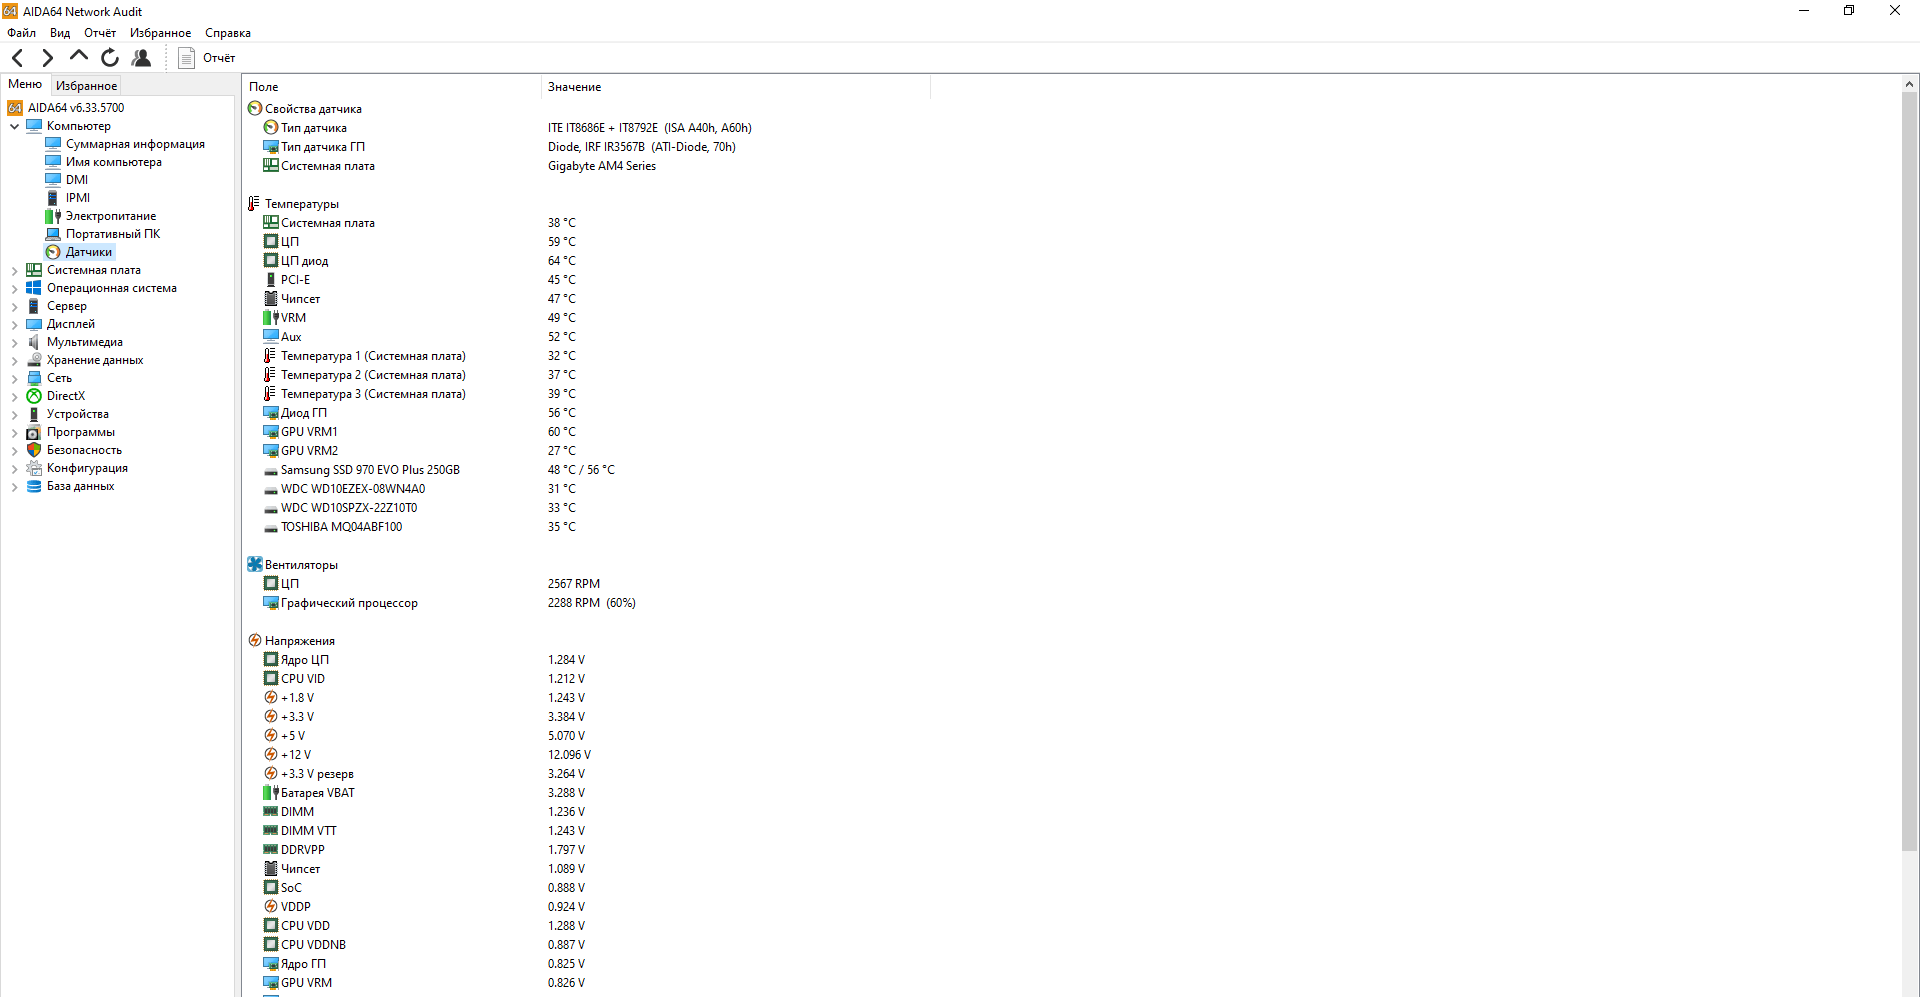Click the Refresh toolbar icon
This screenshot has width=1920, height=997.
pyautogui.click(x=110, y=58)
